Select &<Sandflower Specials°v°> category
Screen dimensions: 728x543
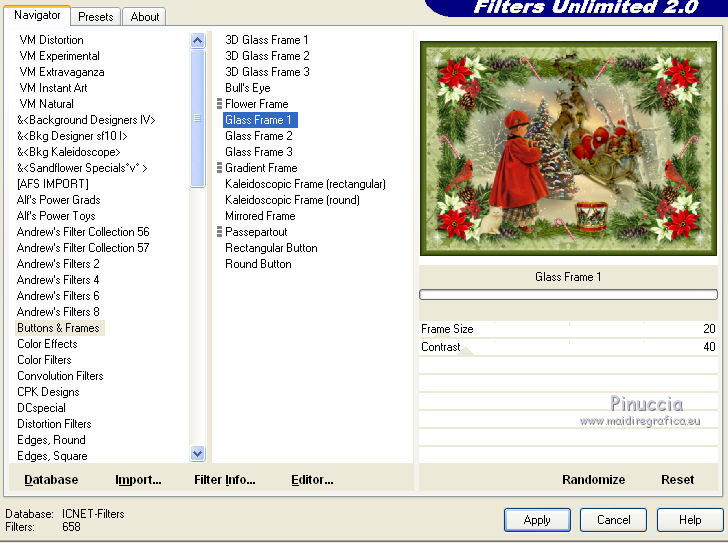click(x=82, y=168)
